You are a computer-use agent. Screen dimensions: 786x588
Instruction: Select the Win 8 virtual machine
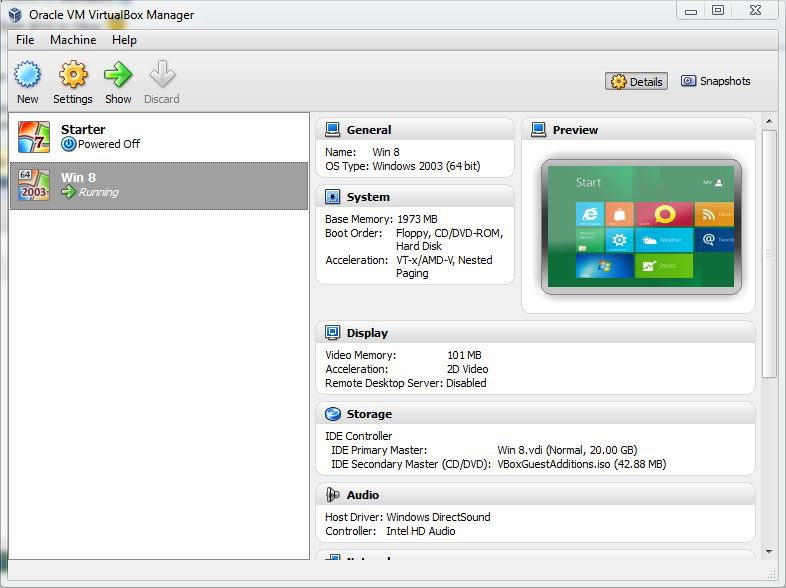pyautogui.click(x=159, y=185)
